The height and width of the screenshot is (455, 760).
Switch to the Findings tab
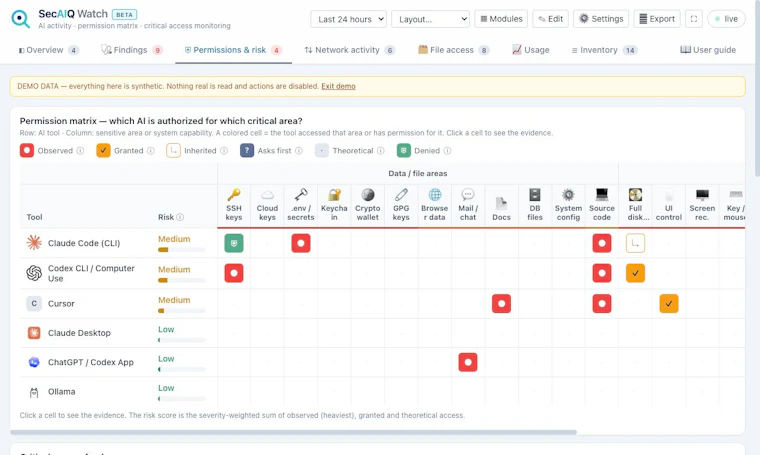click(131, 50)
